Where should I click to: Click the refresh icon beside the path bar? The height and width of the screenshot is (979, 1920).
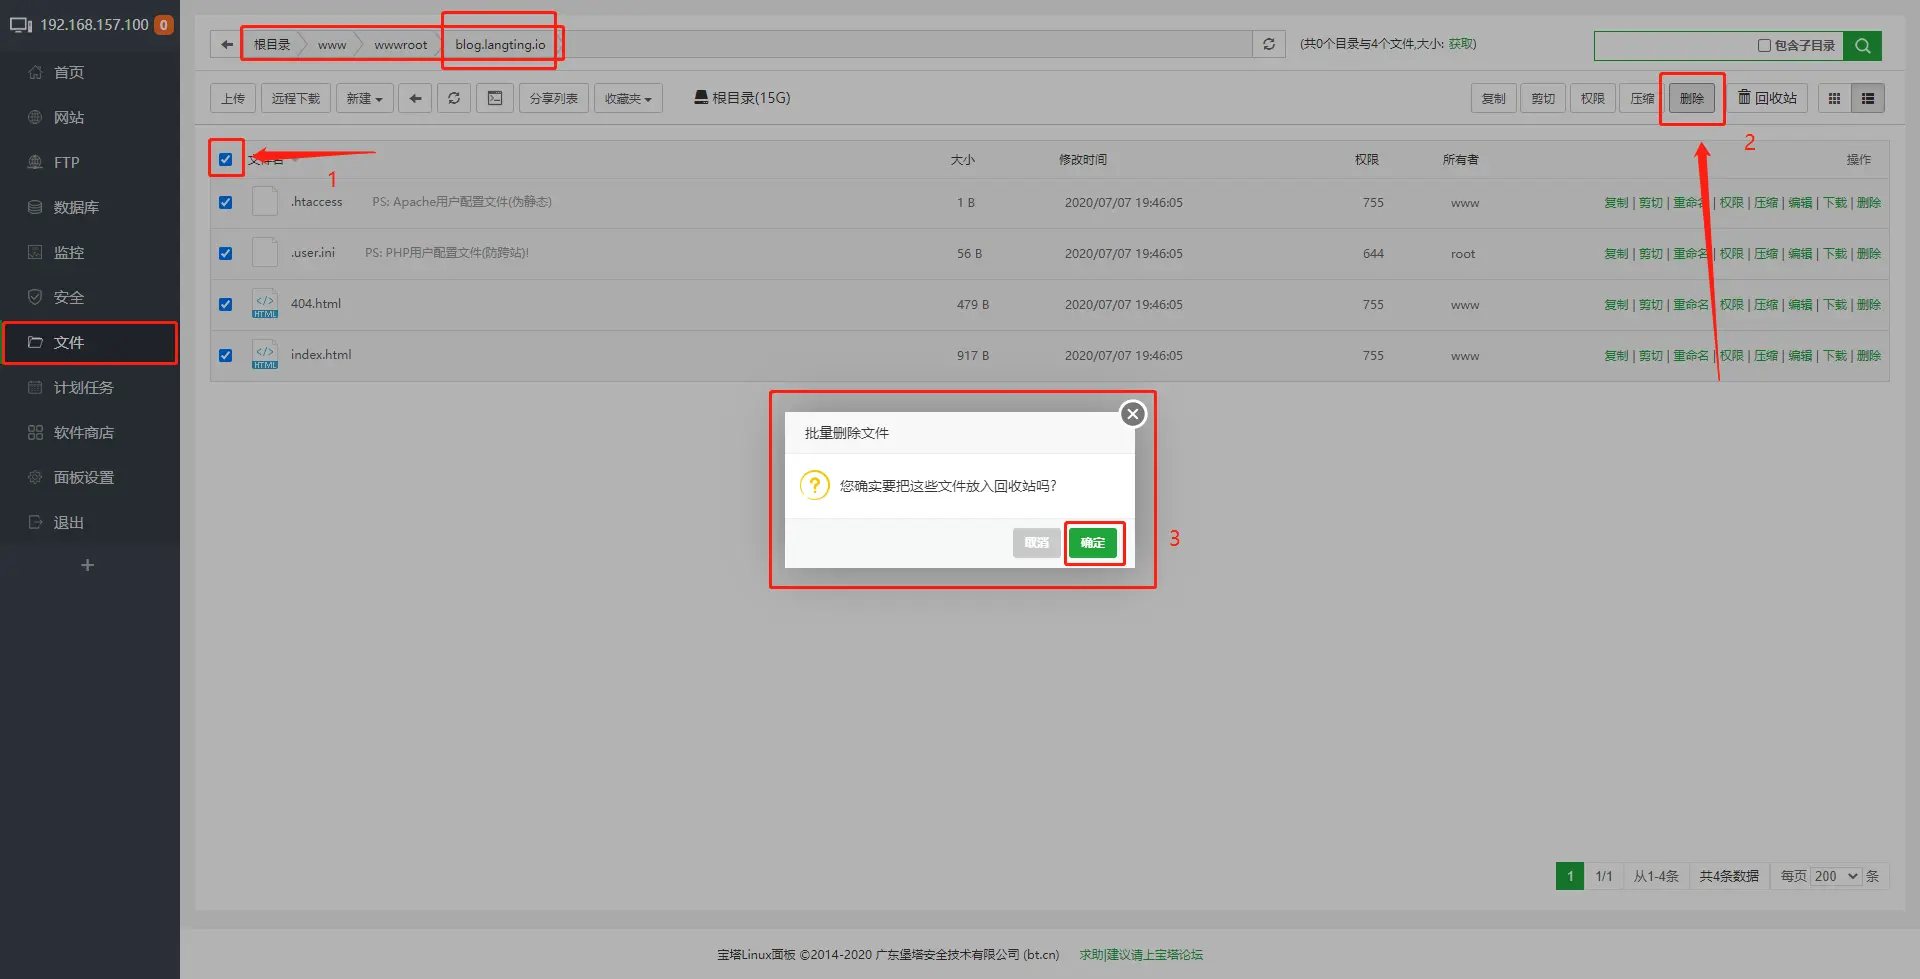[x=1269, y=44]
